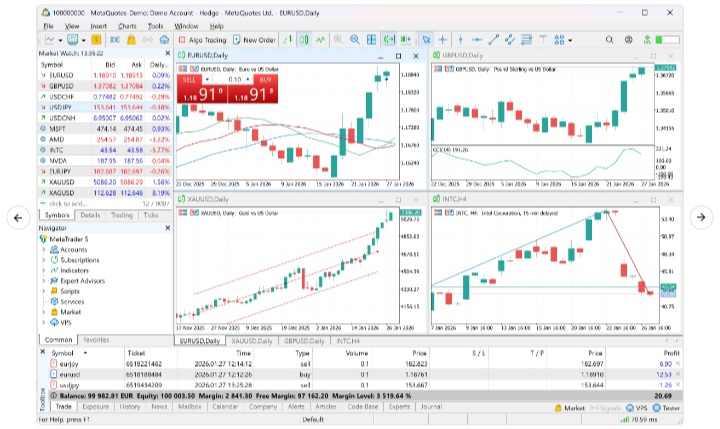Open Tester from the toolbox bar
This screenshot has height=429, width=720.
(x=666, y=408)
